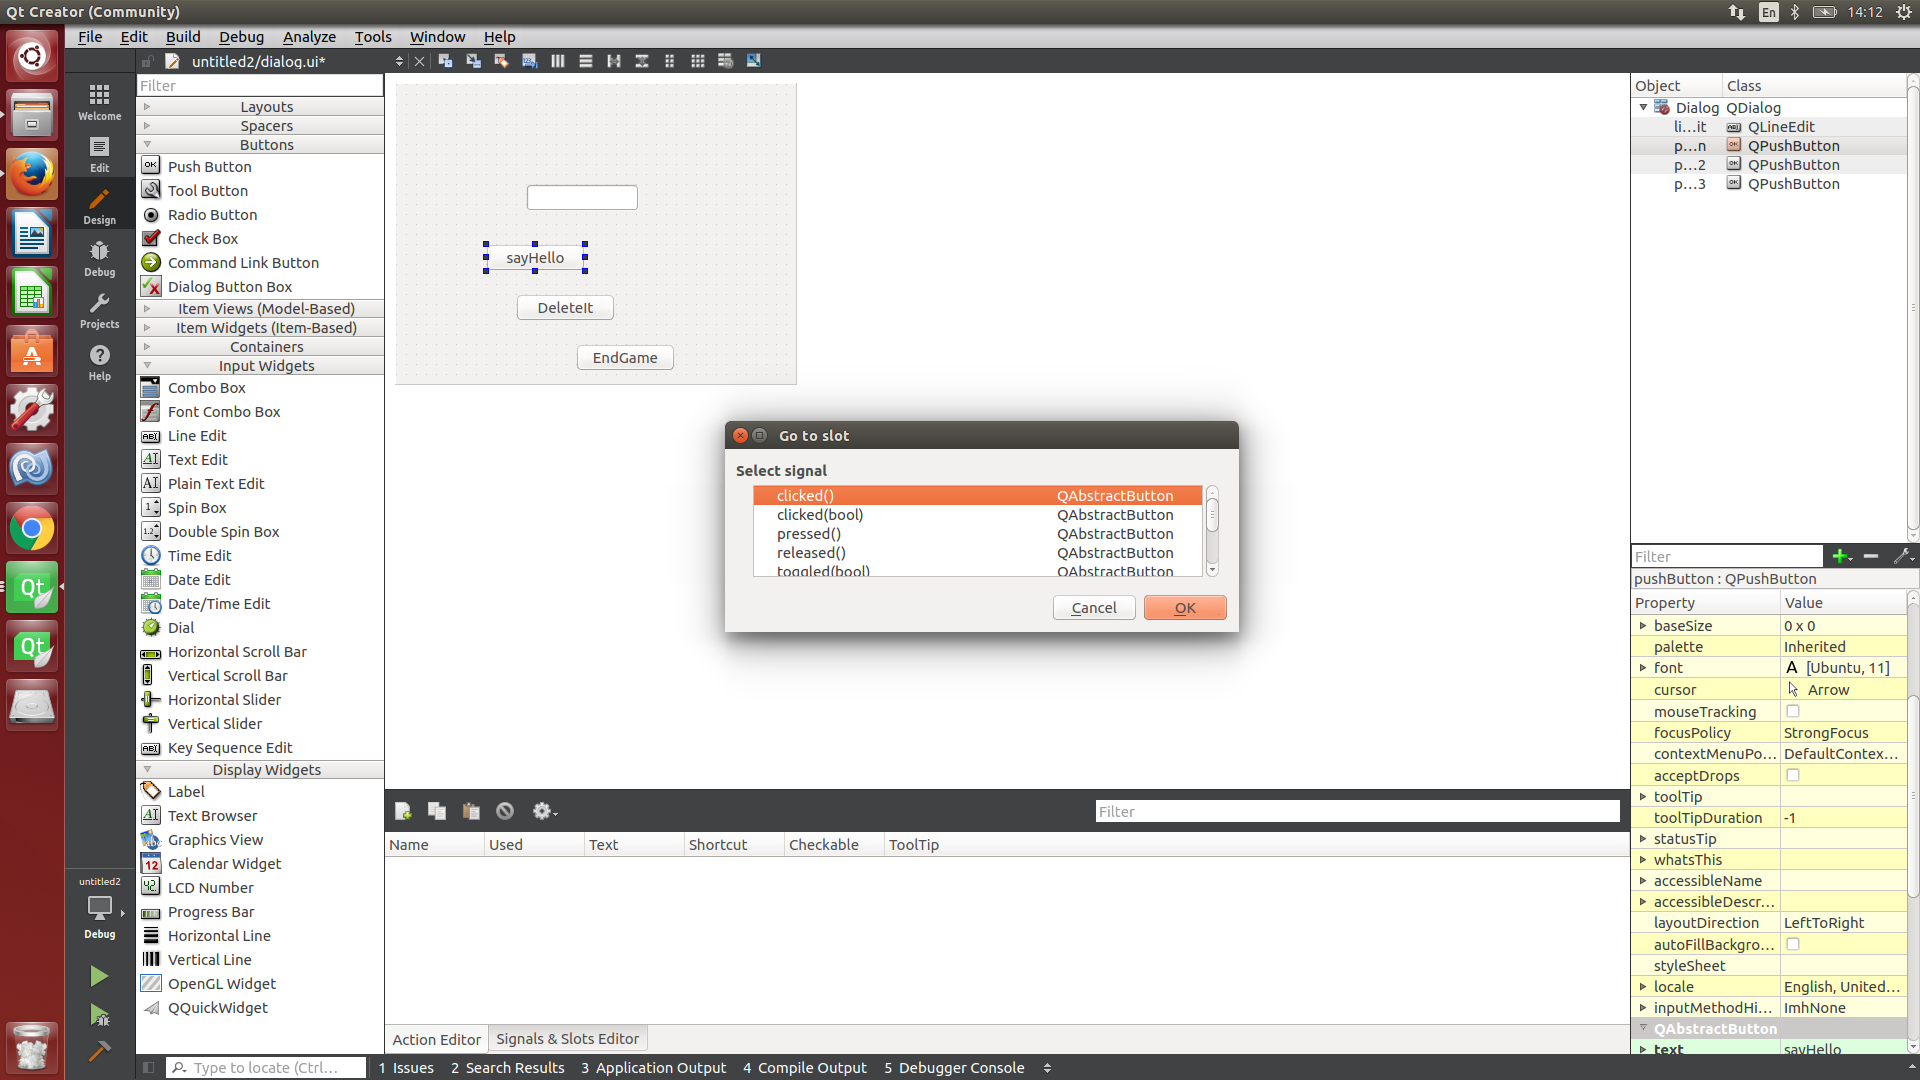The image size is (1920, 1080).
Task: Switch to Projects mode in sidebar
Action: (99, 310)
